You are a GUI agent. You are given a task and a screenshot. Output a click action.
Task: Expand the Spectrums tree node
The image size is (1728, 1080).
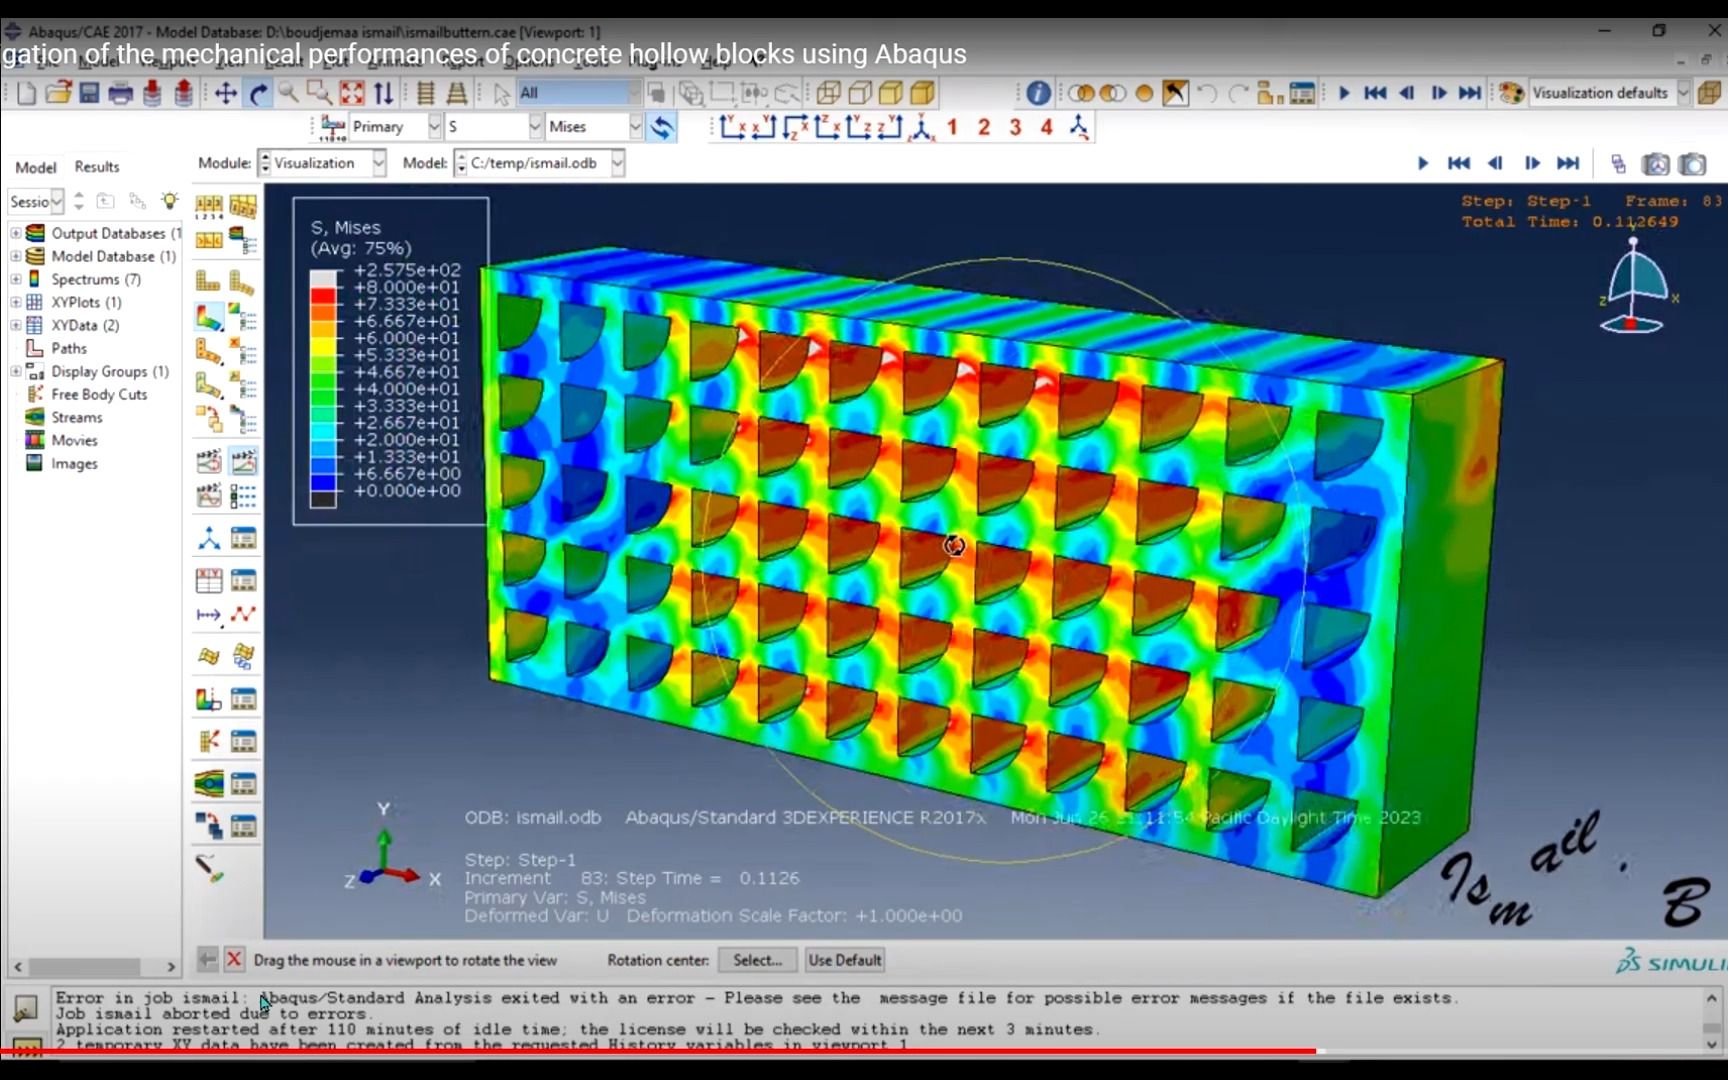[x=16, y=279]
